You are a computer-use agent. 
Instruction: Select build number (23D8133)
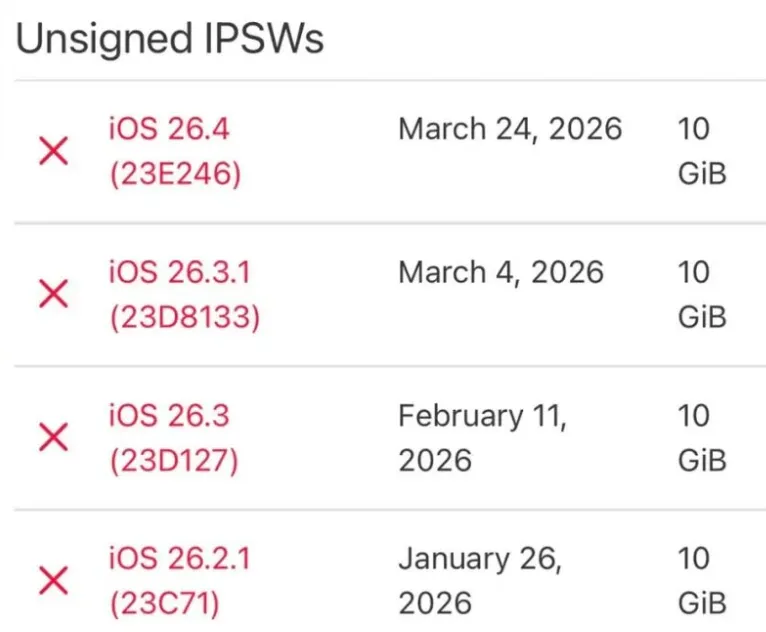click(x=185, y=317)
